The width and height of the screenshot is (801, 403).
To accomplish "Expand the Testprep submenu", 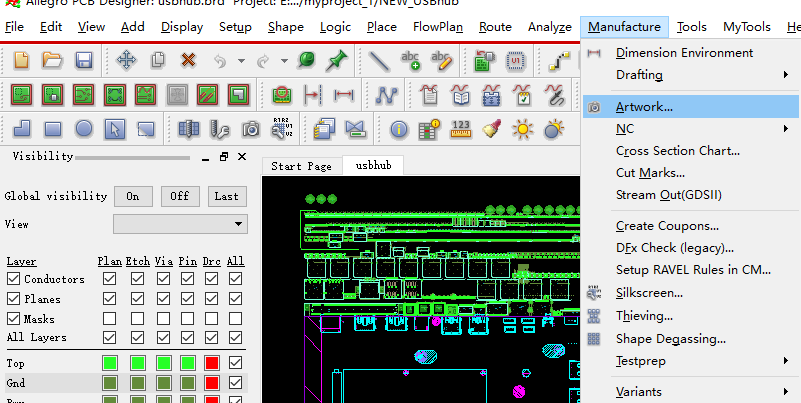I will coord(690,361).
